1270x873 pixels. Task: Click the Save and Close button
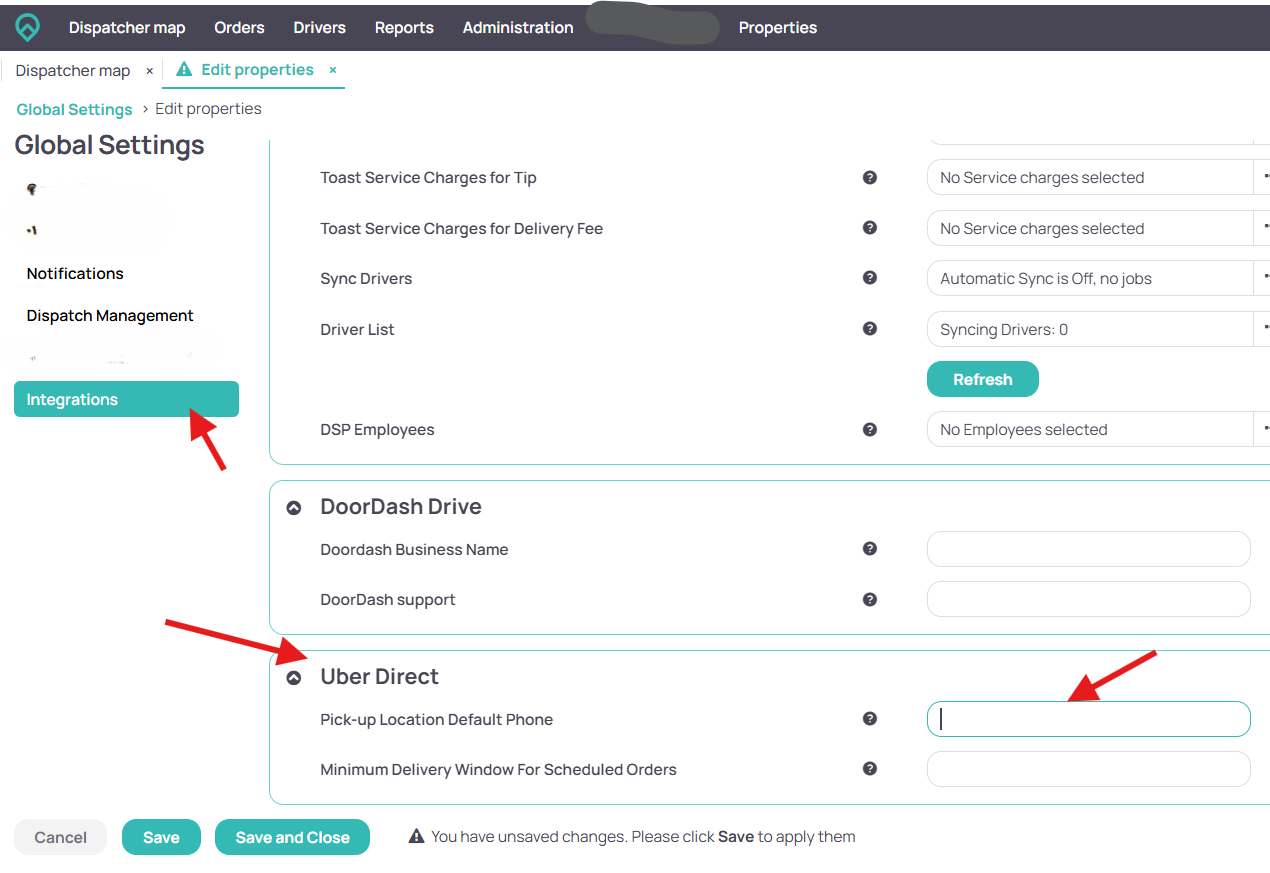(x=292, y=837)
